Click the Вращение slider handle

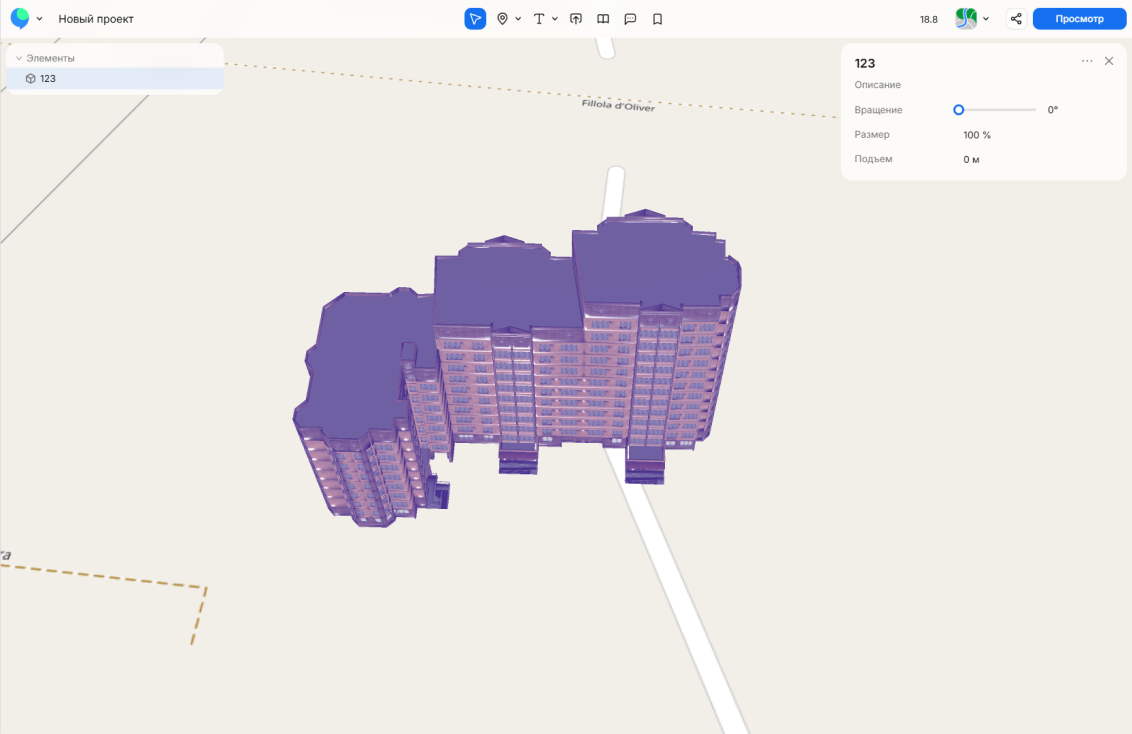pyautogui.click(x=959, y=110)
